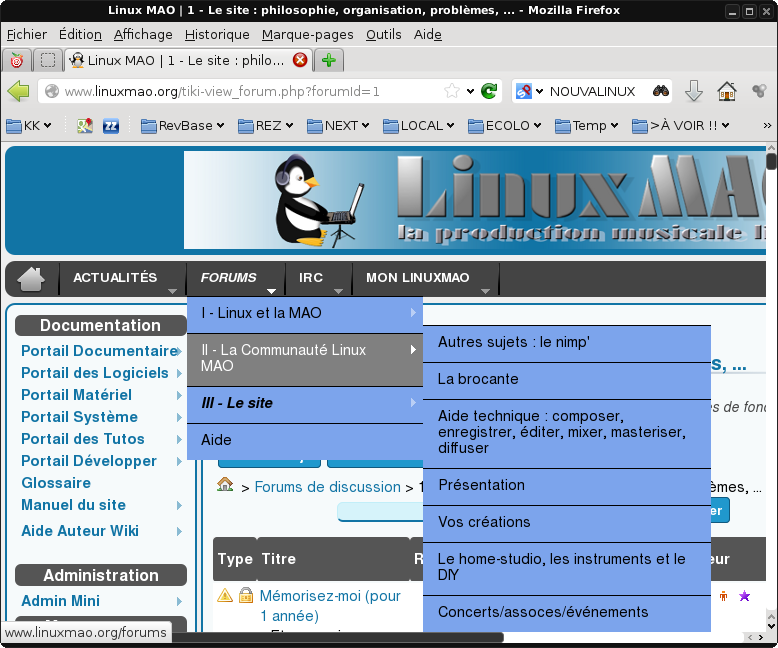Open the Affichage menu

[143, 35]
